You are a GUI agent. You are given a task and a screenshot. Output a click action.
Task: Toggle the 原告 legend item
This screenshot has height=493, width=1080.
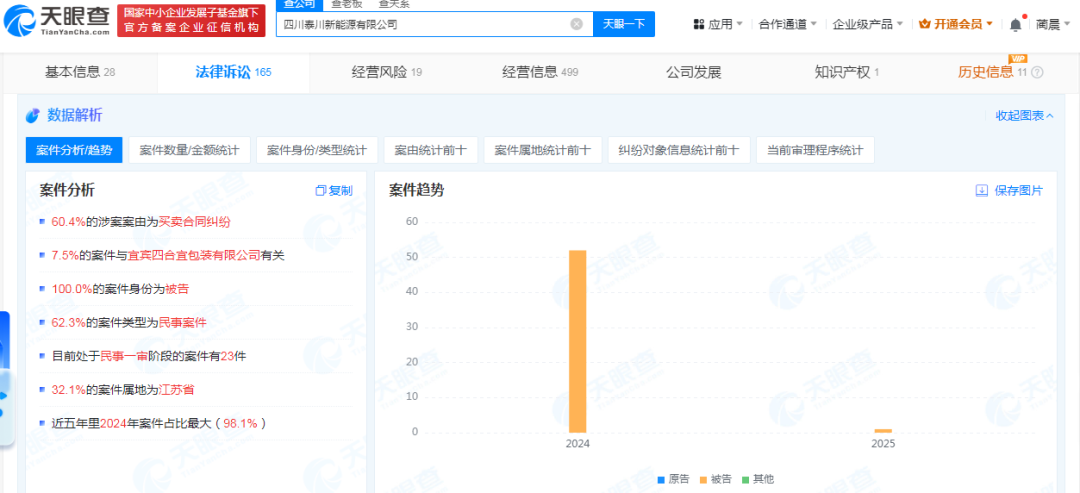673,479
